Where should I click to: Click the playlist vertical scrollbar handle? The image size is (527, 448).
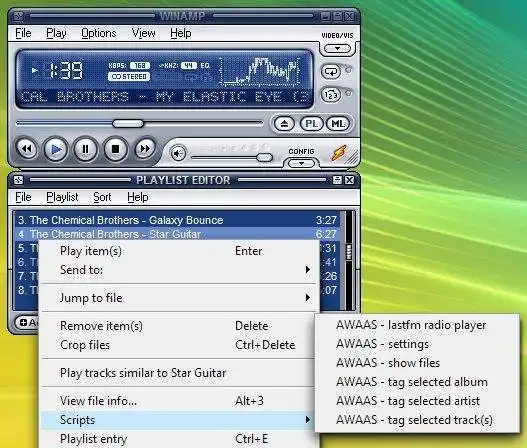(349, 252)
